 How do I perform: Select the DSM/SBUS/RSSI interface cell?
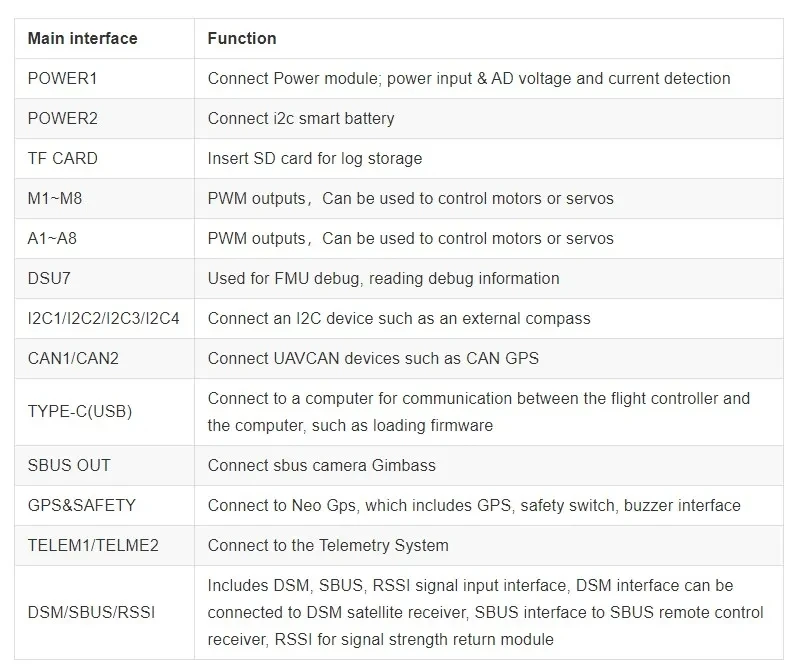pos(91,612)
